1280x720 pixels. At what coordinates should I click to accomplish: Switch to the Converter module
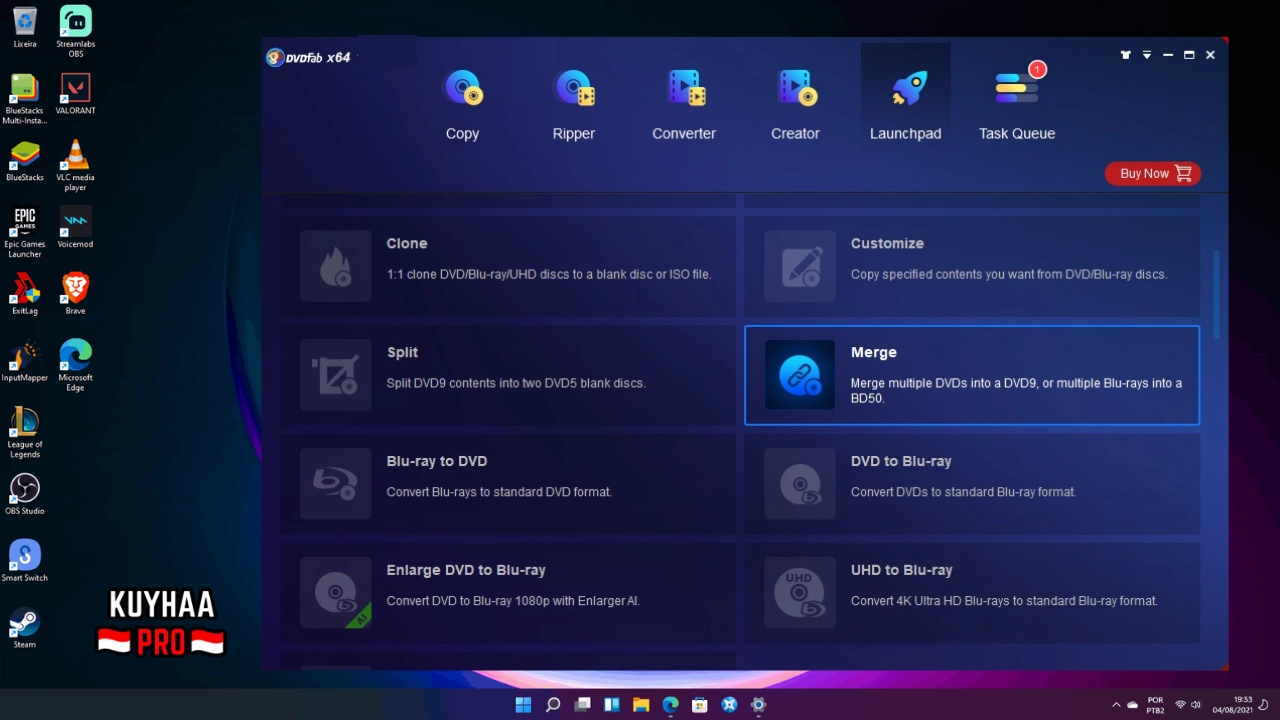(x=684, y=104)
